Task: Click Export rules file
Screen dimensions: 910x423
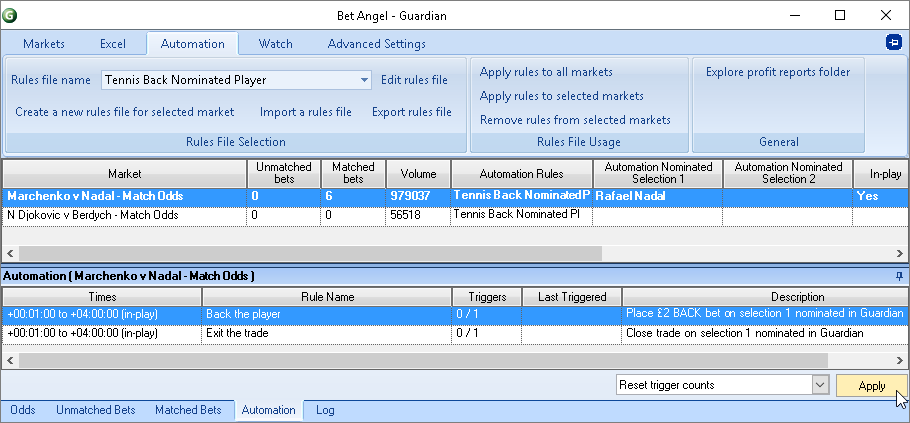Action: pos(412,112)
